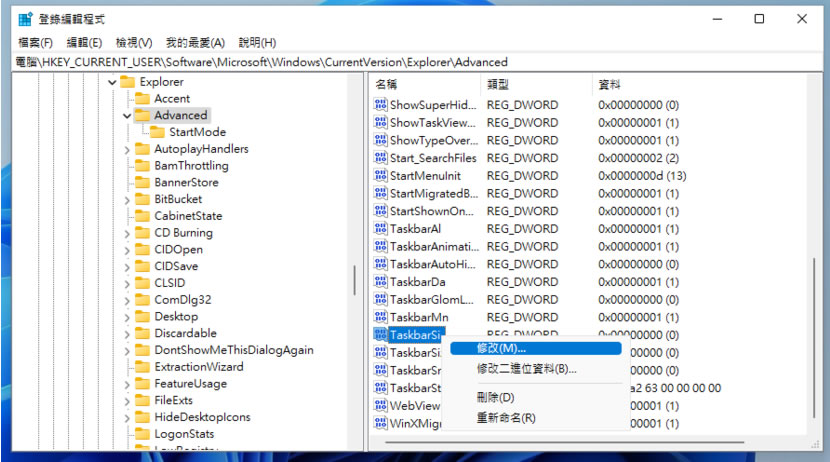The image size is (830, 462).
Task: Click the Registry Editor app icon in title bar
Action: 25,19
